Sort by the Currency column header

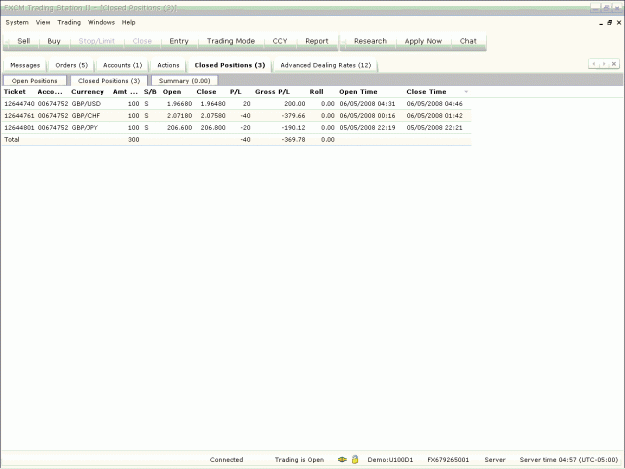[87, 92]
